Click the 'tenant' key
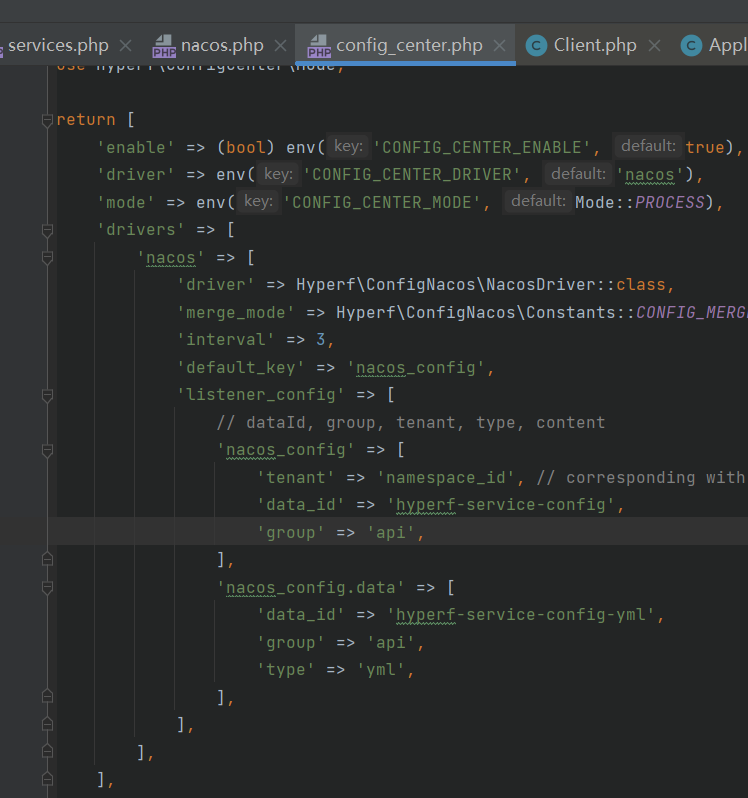Image resolution: width=748 pixels, height=798 pixels. [296, 477]
